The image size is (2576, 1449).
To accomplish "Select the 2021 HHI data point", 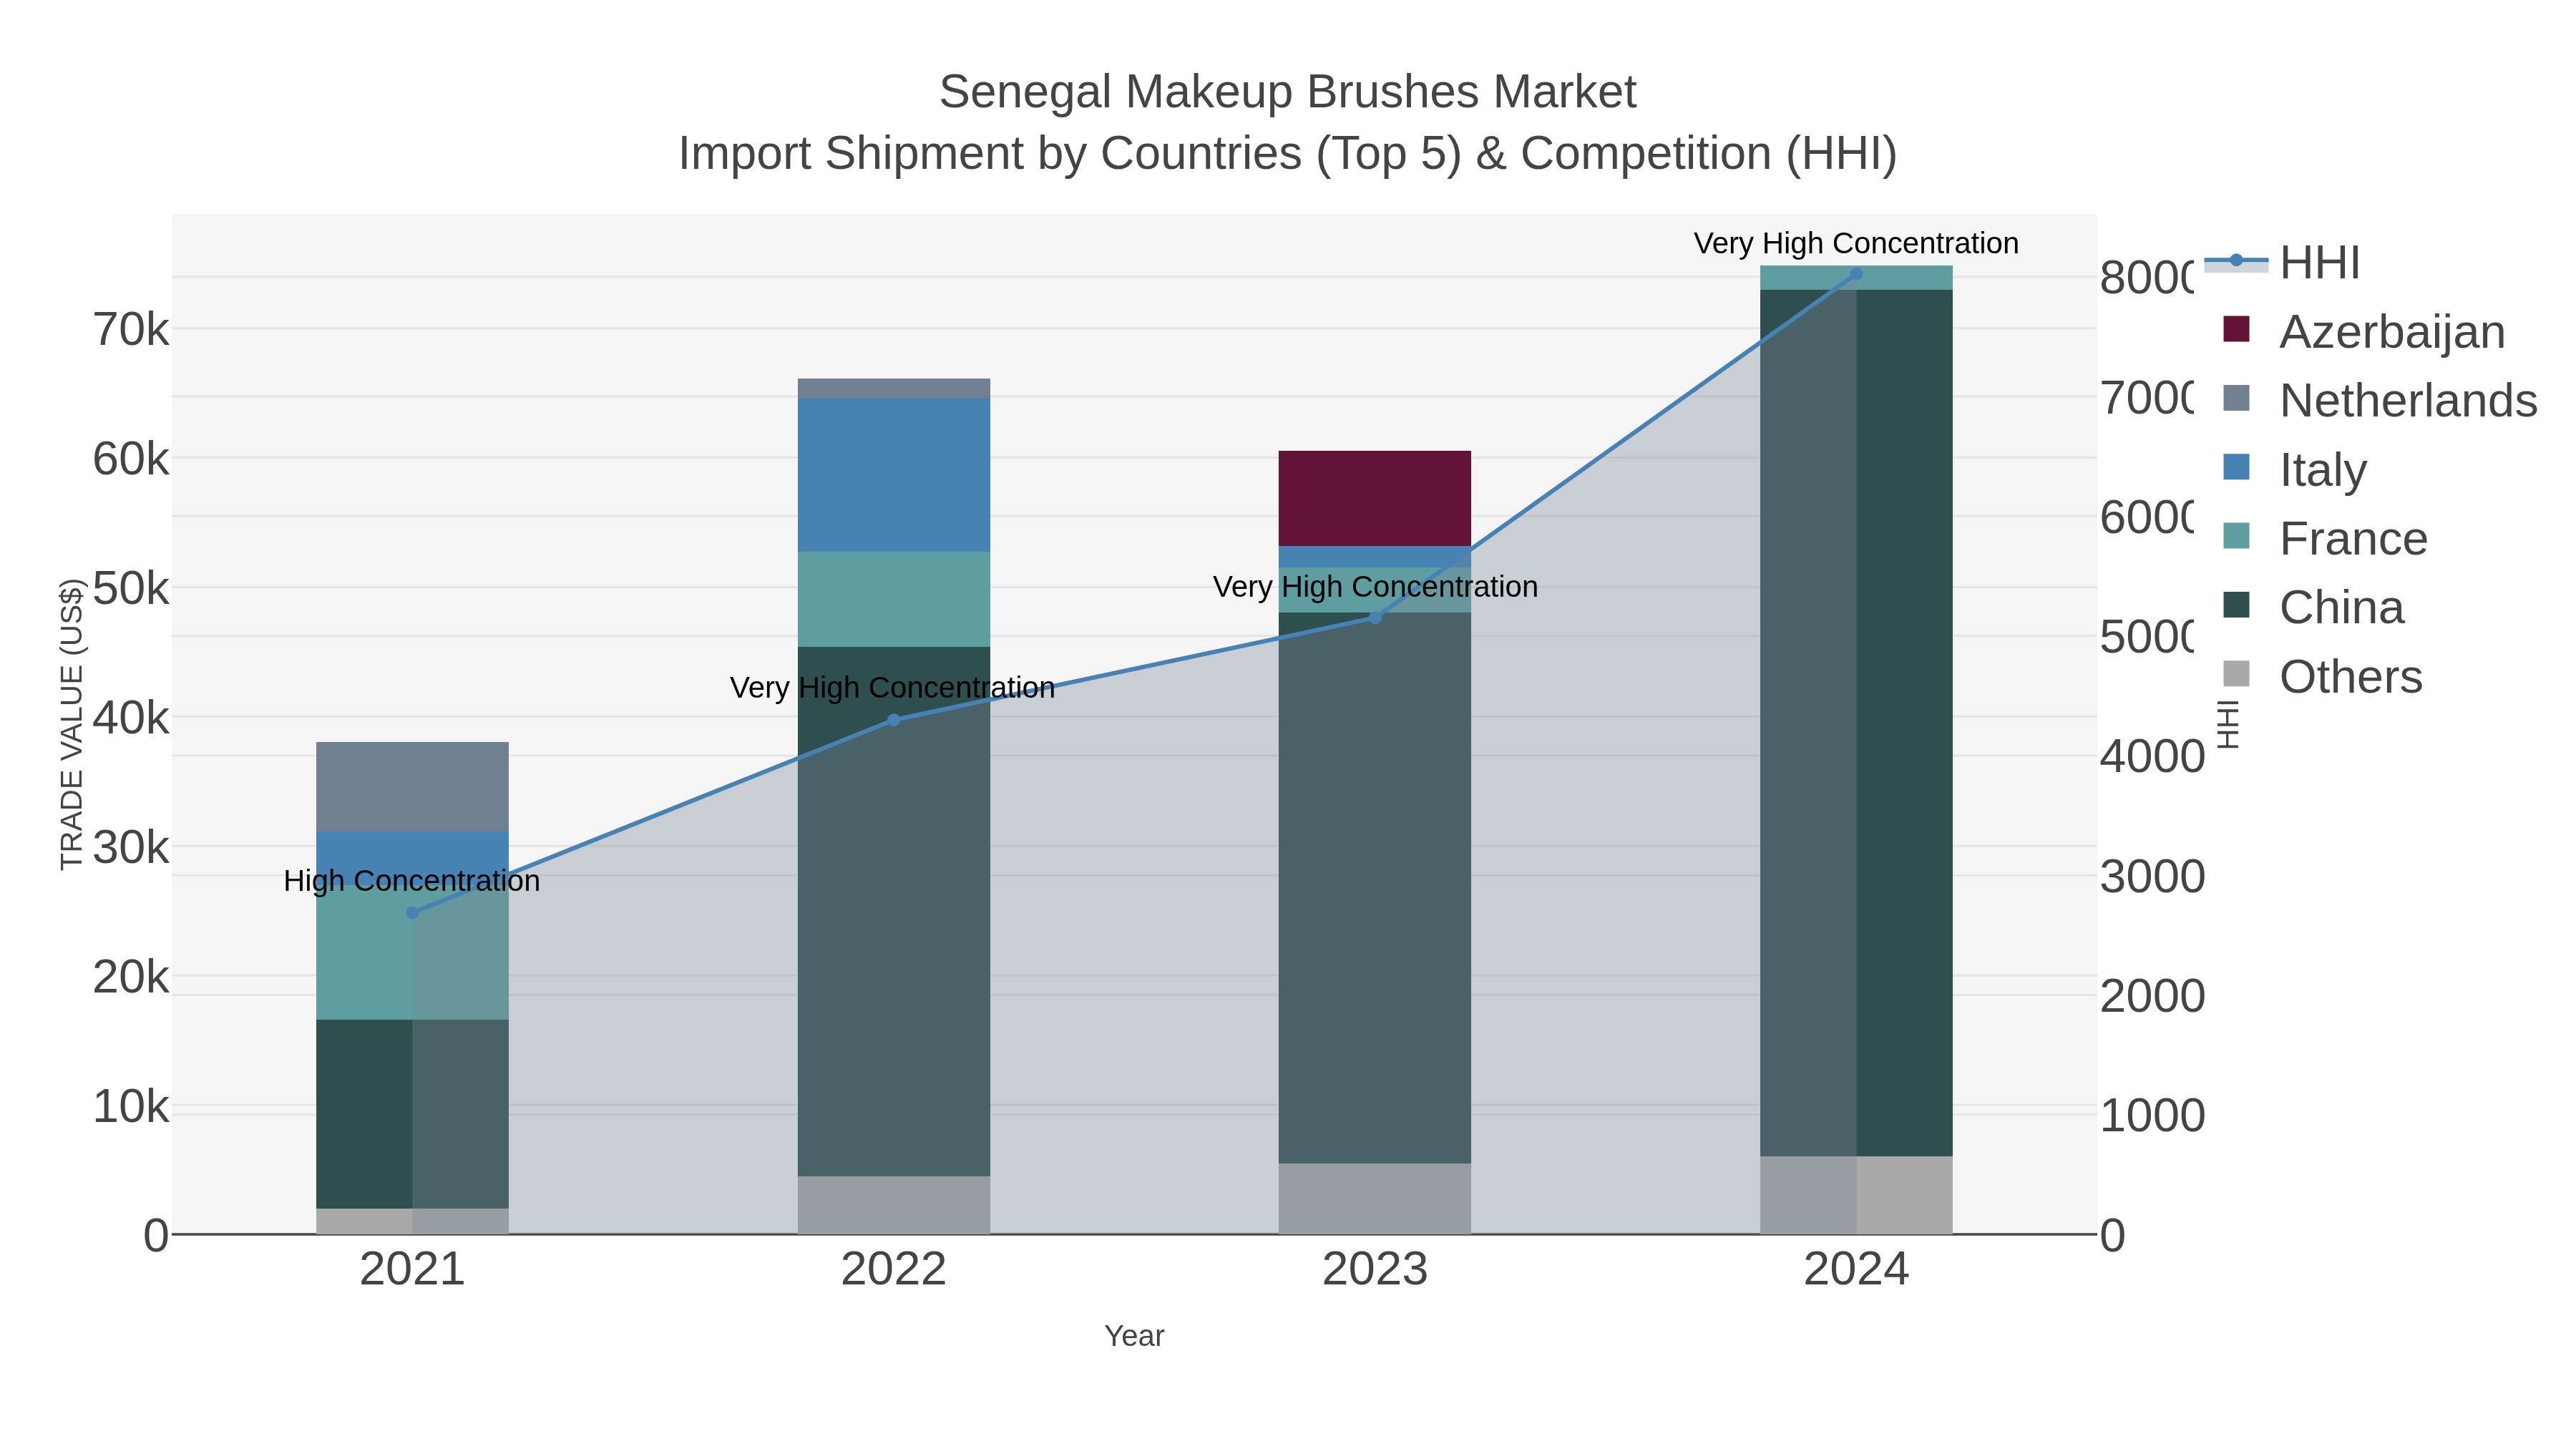I will click(412, 913).
